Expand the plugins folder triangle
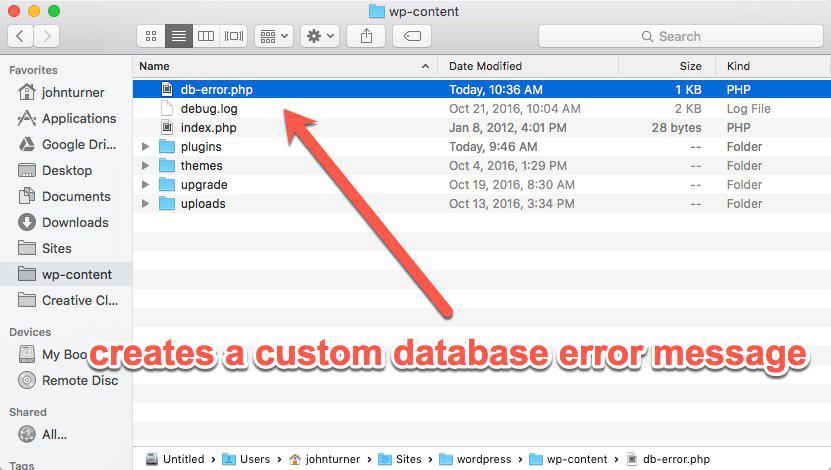The width and height of the screenshot is (831, 470). click(145, 147)
